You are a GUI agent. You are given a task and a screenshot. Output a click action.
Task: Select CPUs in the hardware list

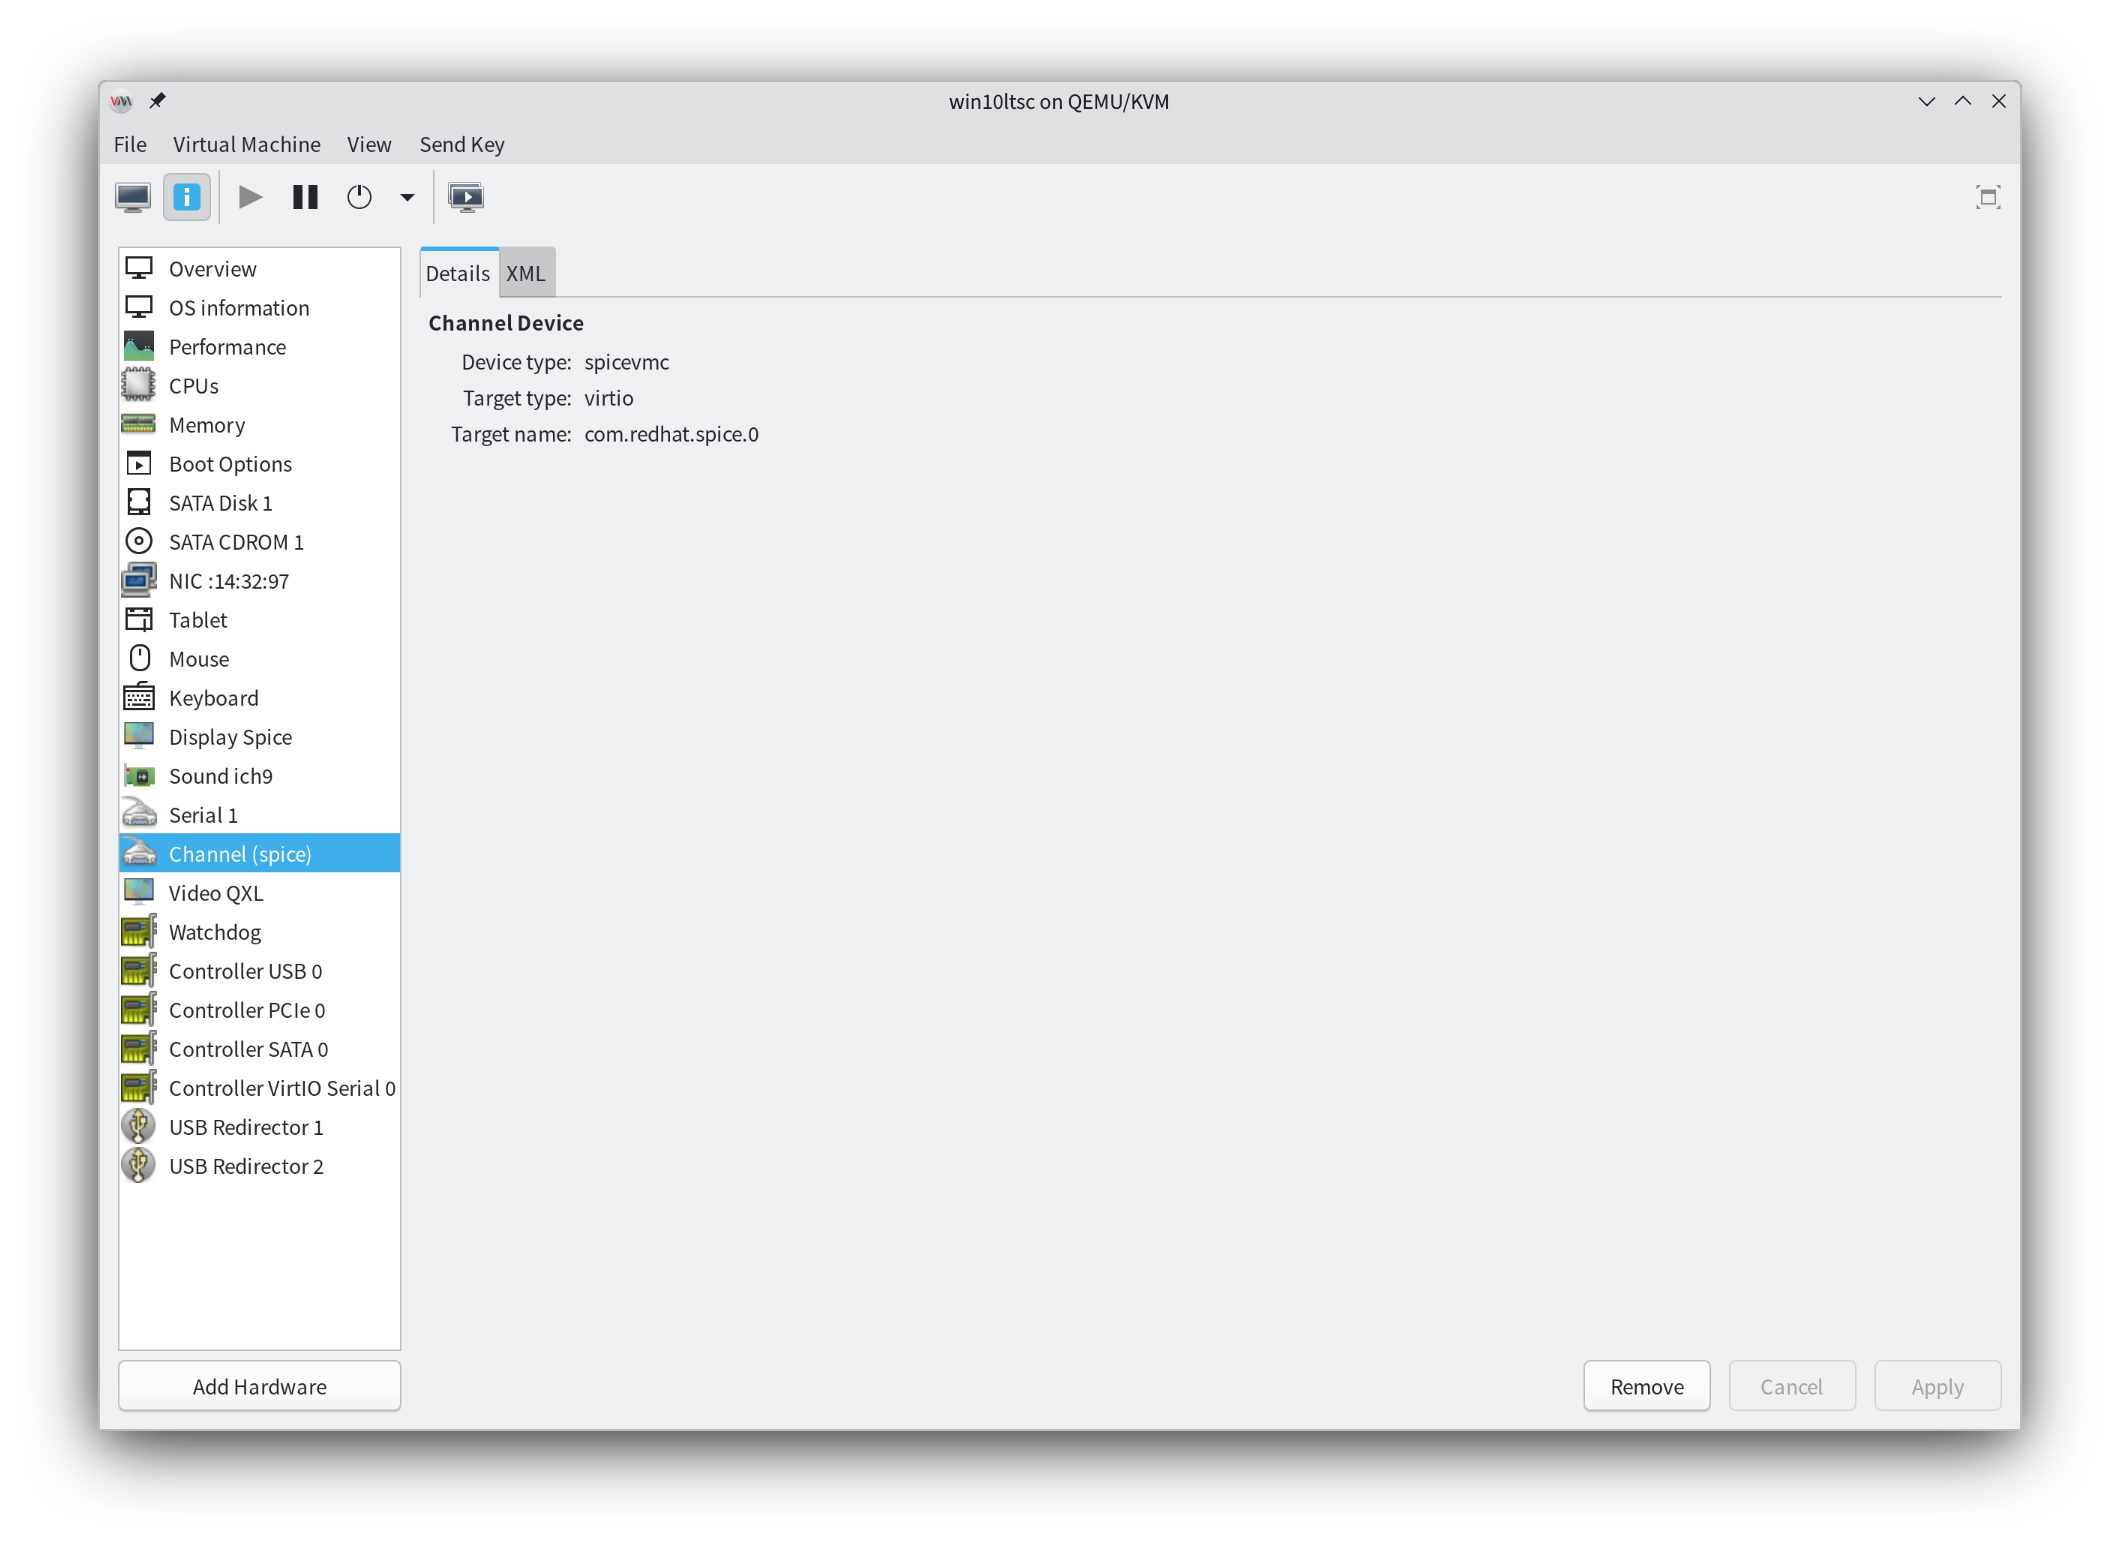pyautogui.click(x=193, y=386)
